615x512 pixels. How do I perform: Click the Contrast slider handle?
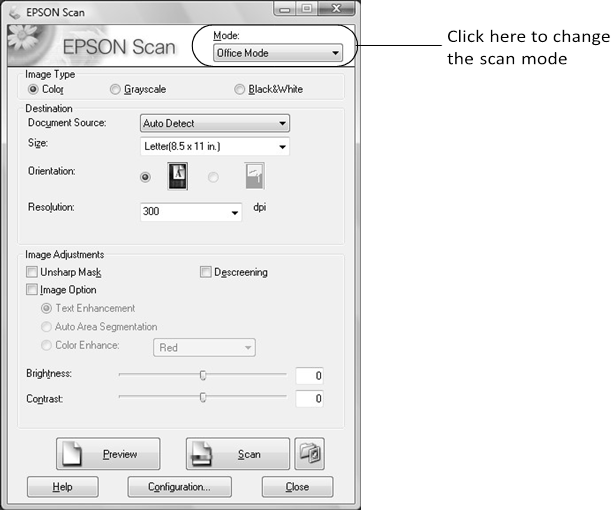point(203,397)
